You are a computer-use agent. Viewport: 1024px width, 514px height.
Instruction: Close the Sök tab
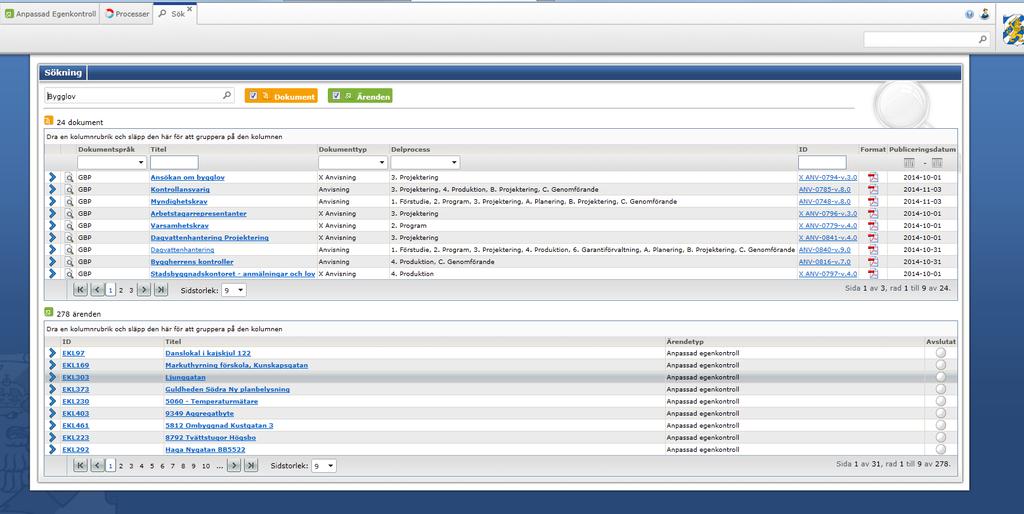coord(189,9)
